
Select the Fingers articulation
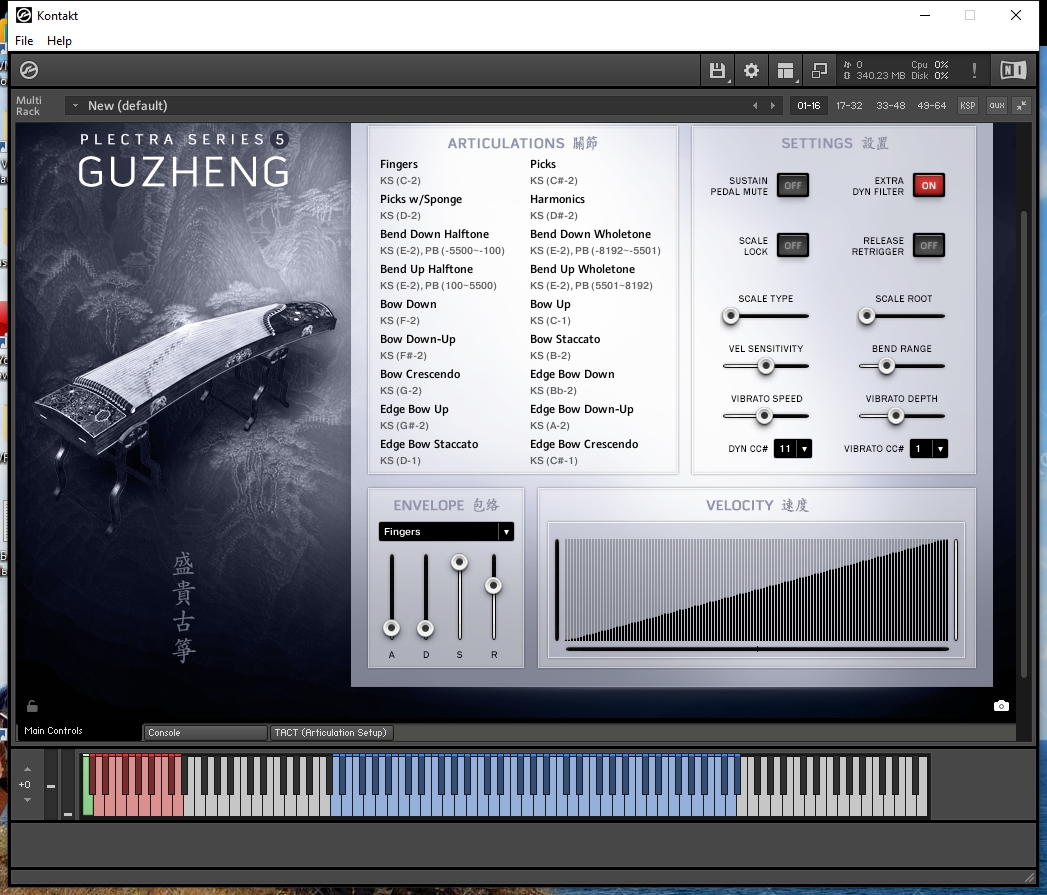point(399,164)
